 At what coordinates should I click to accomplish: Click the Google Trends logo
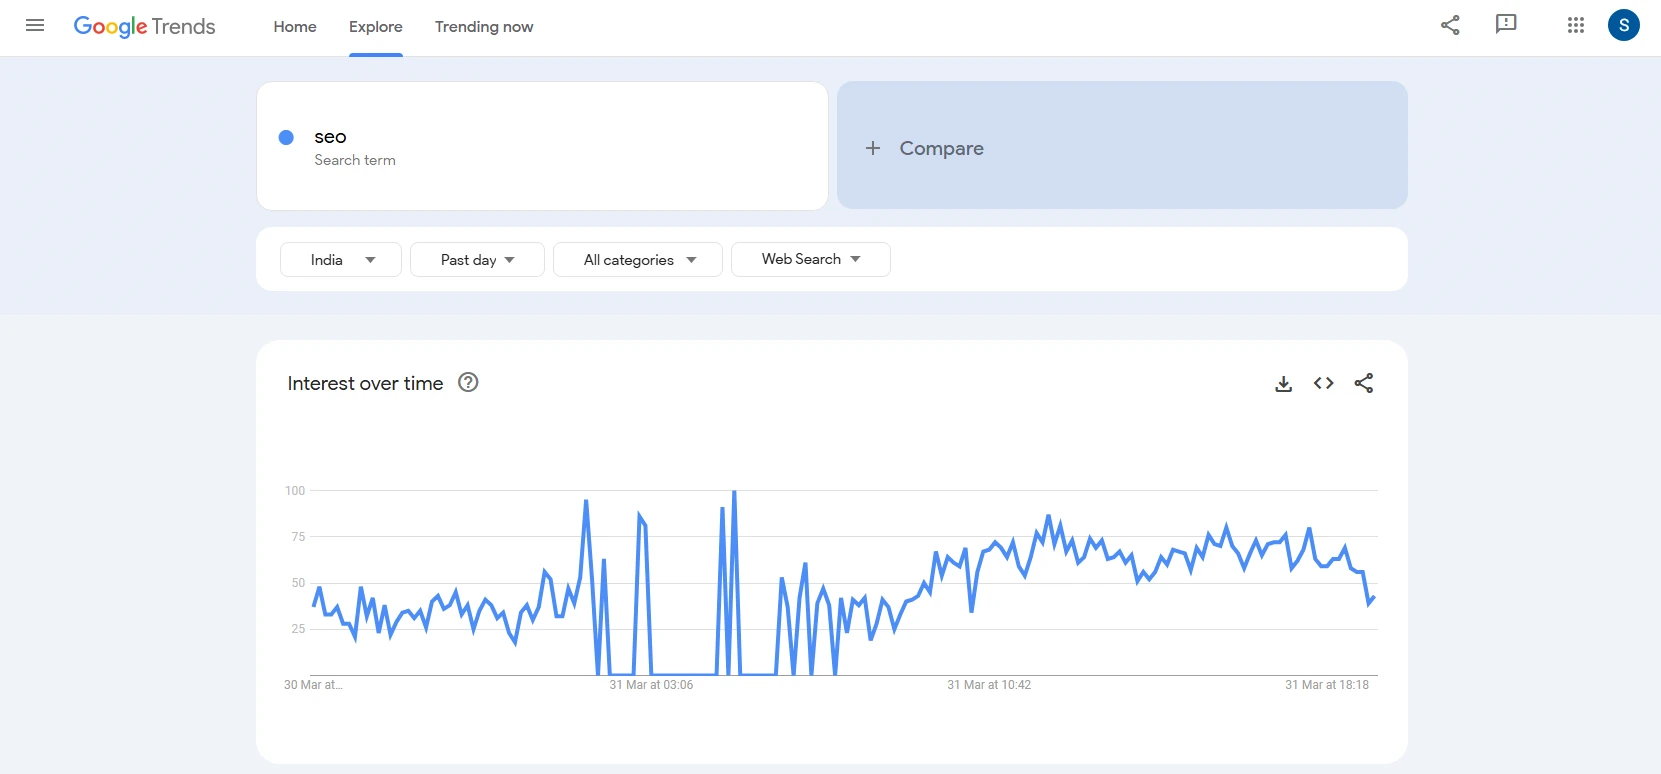pos(145,27)
